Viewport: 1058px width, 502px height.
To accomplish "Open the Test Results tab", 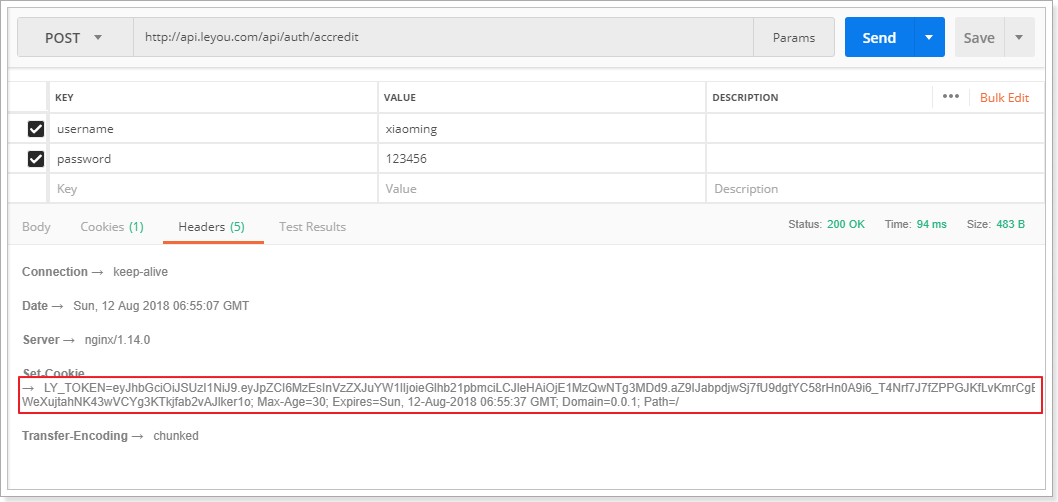I will [x=312, y=227].
